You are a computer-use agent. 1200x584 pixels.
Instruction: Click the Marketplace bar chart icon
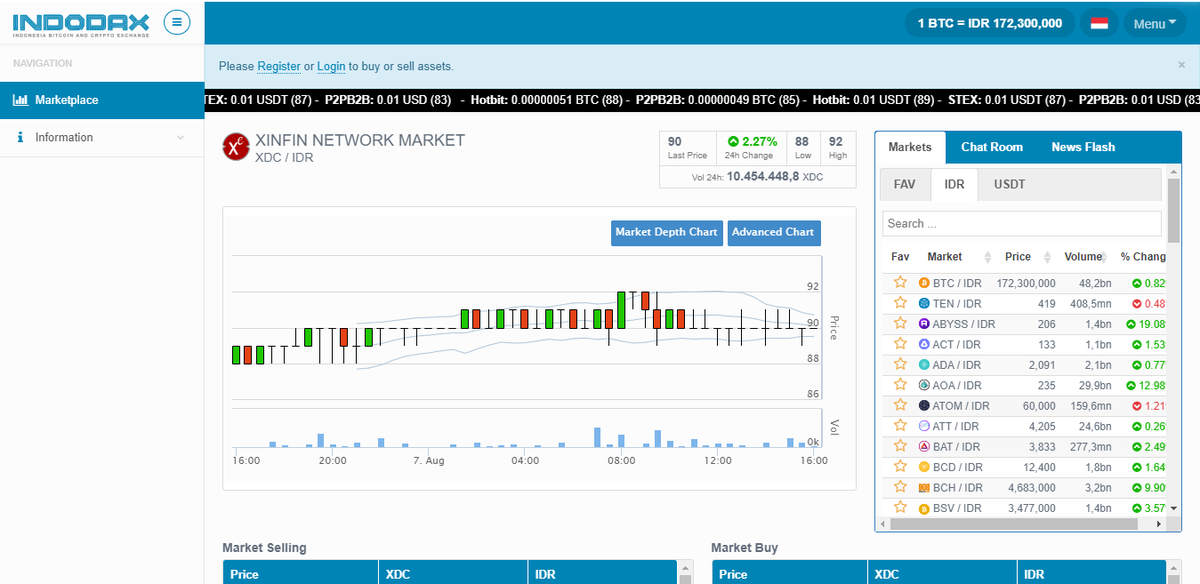click(x=20, y=100)
